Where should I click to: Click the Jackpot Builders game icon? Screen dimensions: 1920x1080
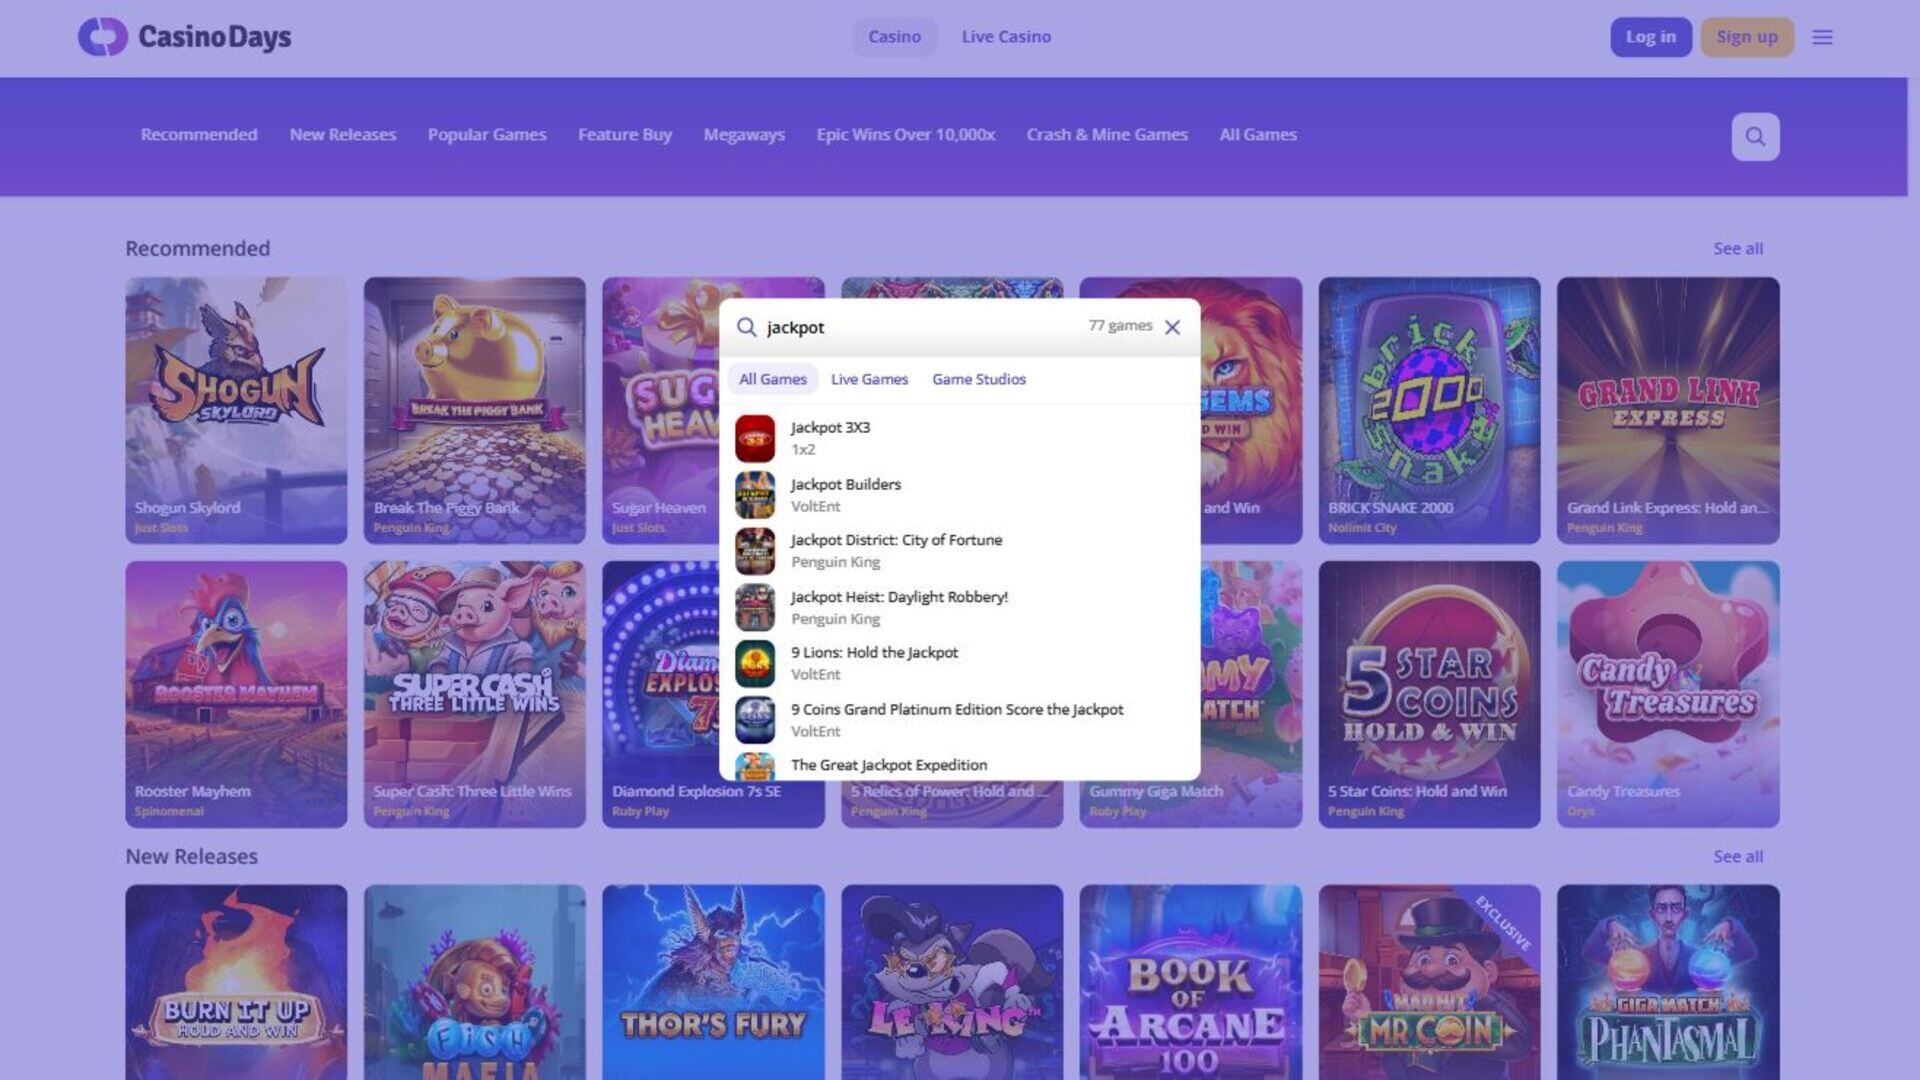pos(755,495)
